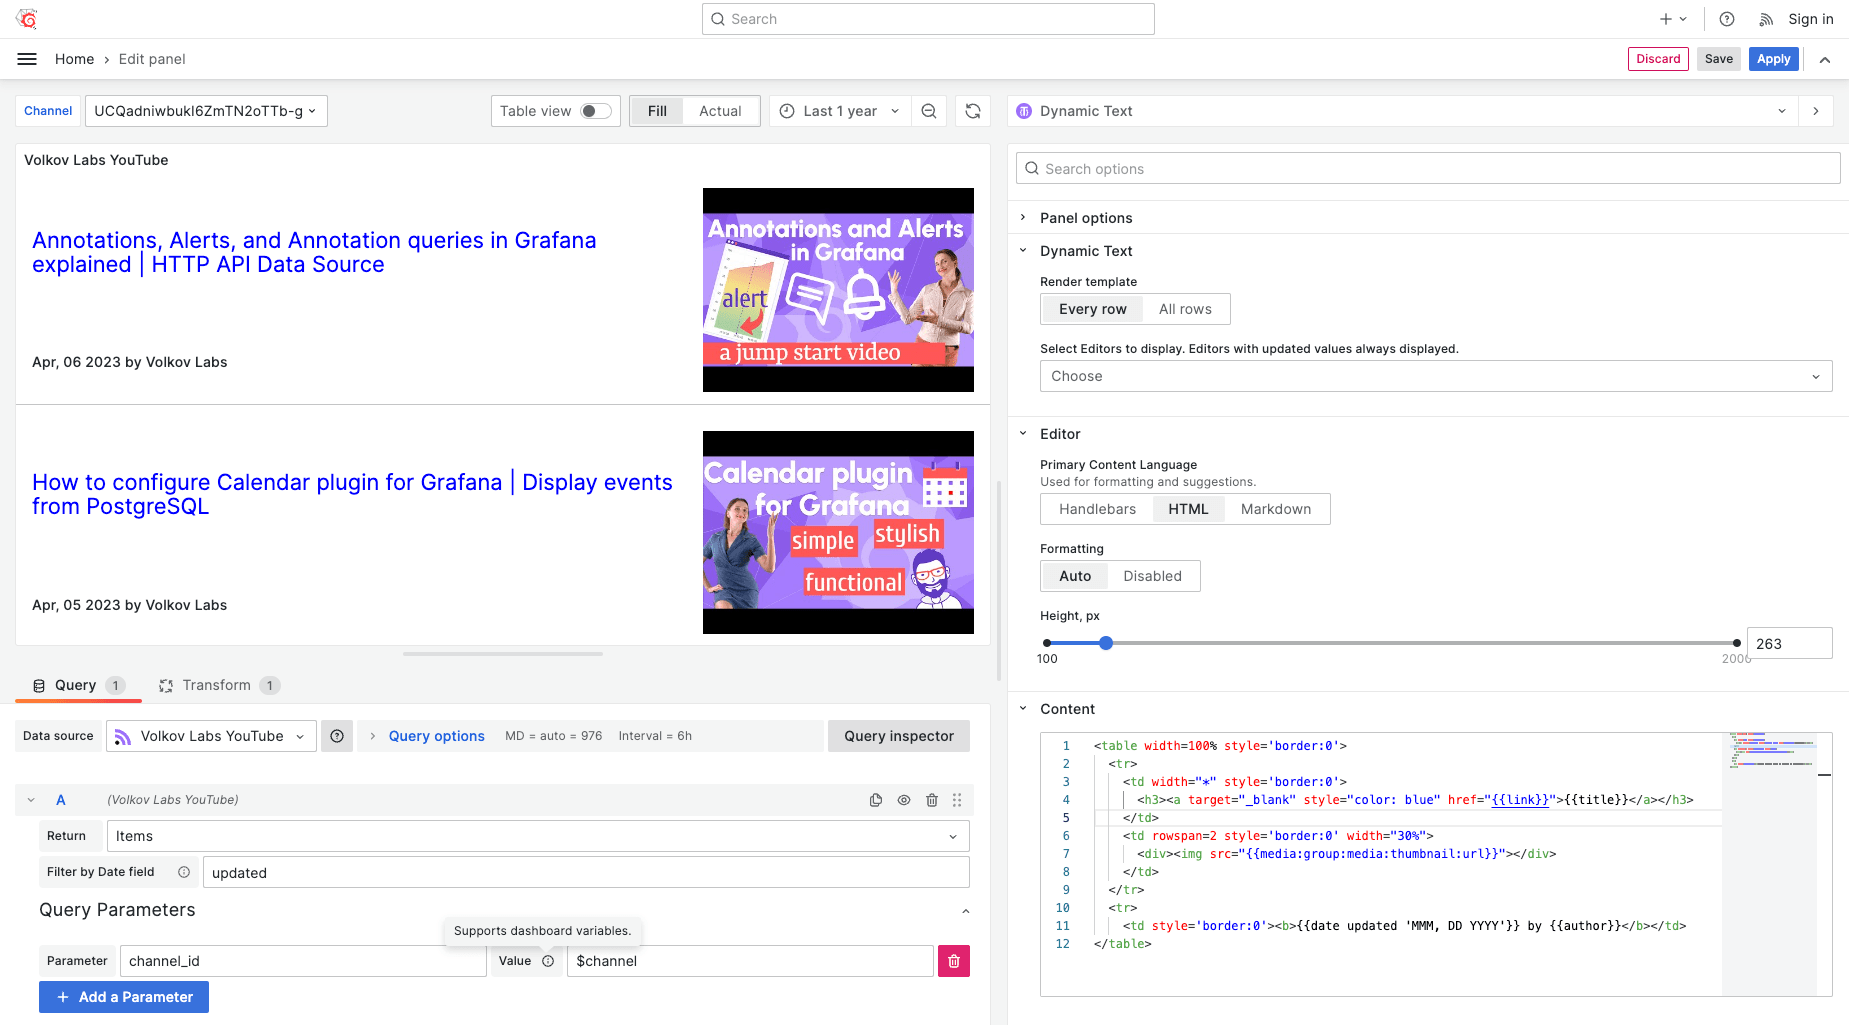Duplicate query A using the copy icon
The image size is (1849, 1025).
[876, 800]
